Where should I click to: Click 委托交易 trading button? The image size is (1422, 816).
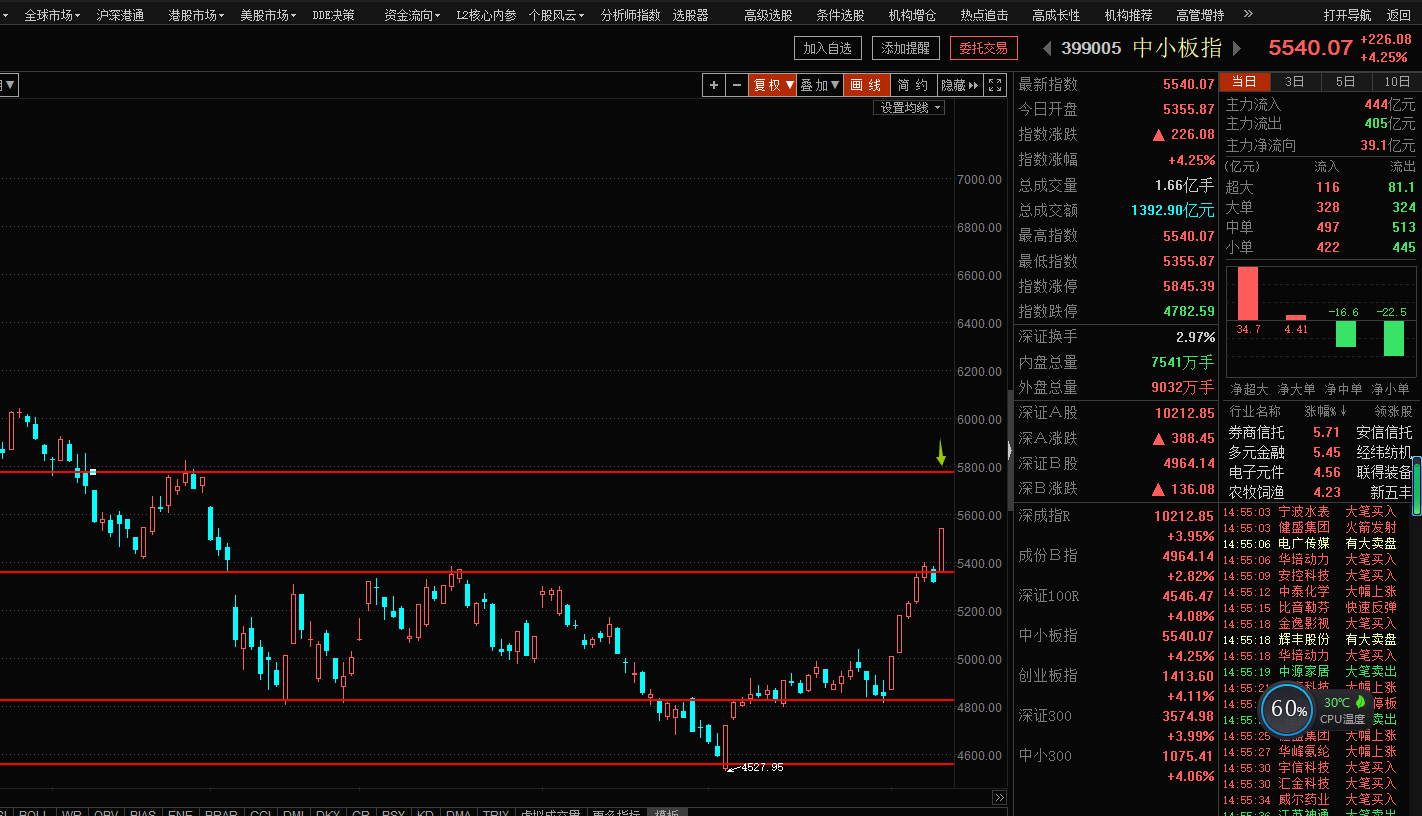pyautogui.click(x=984, y=48)
